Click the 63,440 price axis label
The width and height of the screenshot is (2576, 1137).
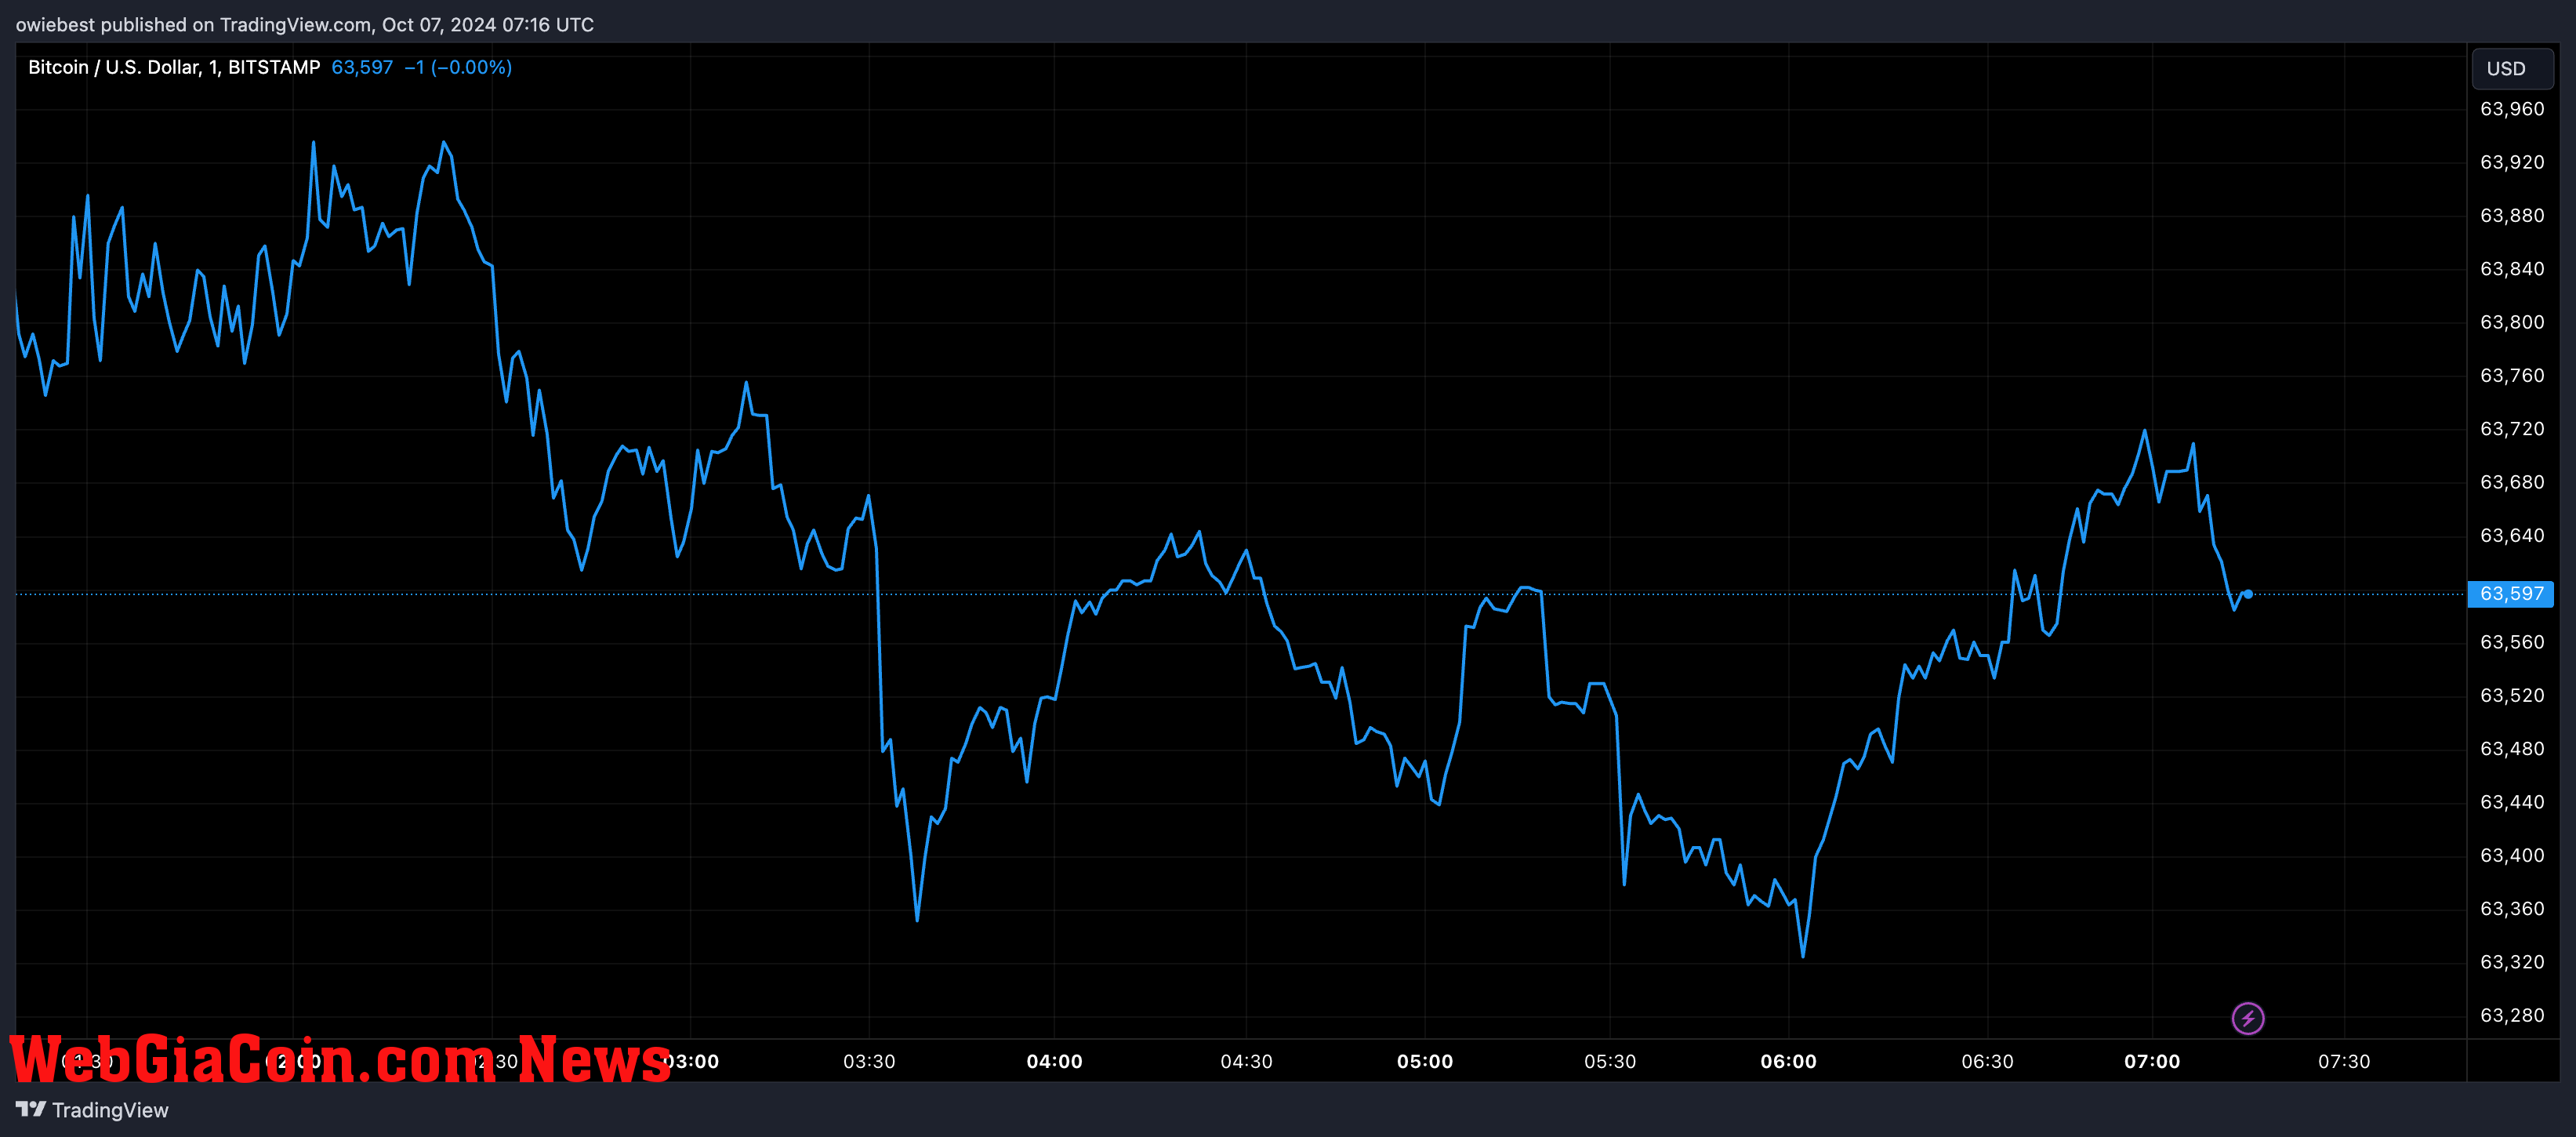(x=2512, y=802)
